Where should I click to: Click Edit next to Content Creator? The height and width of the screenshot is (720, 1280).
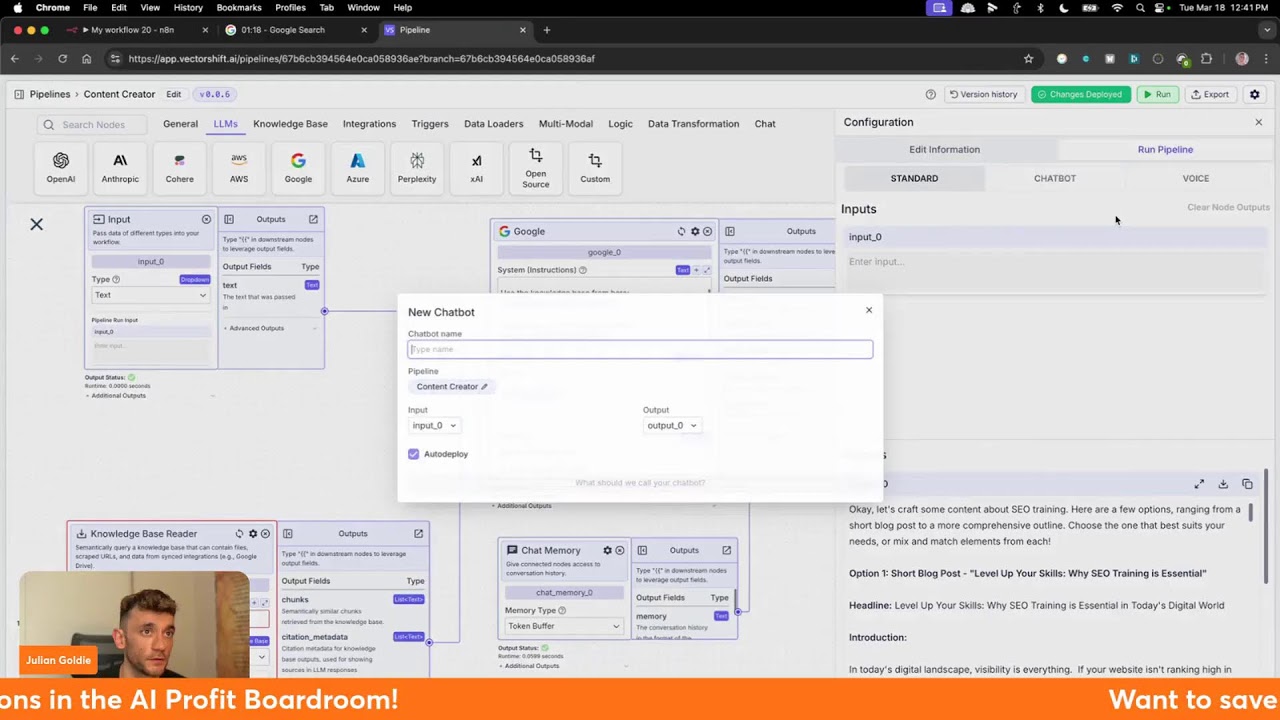pos(174,94)
